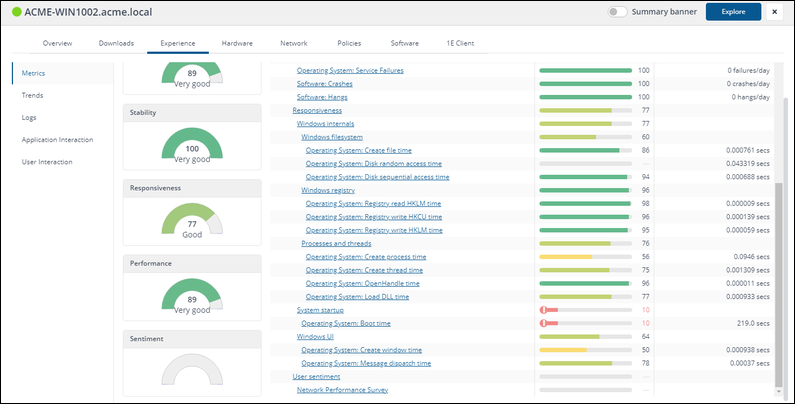Collapse the Windows registry metric group
The height and width of the screenshot is (404, 795).
[329, 190]
